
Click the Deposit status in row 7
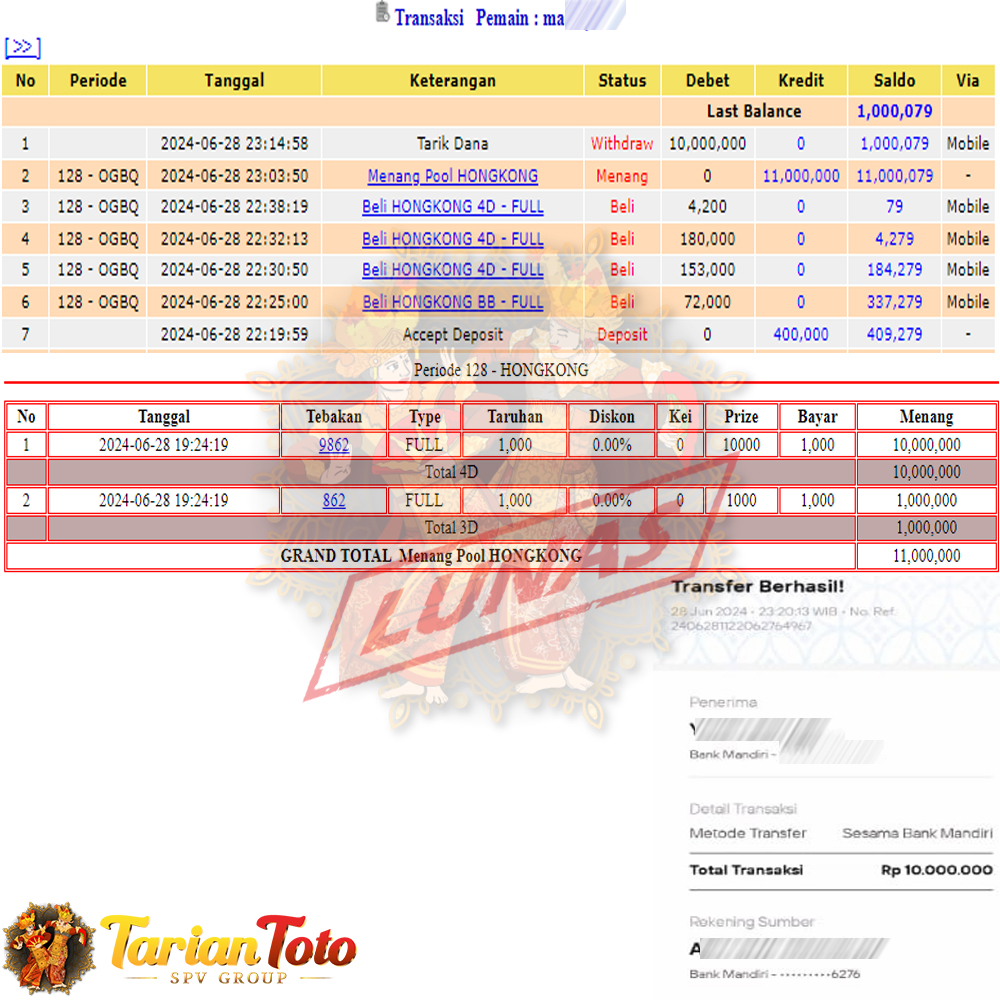point(622,335)
